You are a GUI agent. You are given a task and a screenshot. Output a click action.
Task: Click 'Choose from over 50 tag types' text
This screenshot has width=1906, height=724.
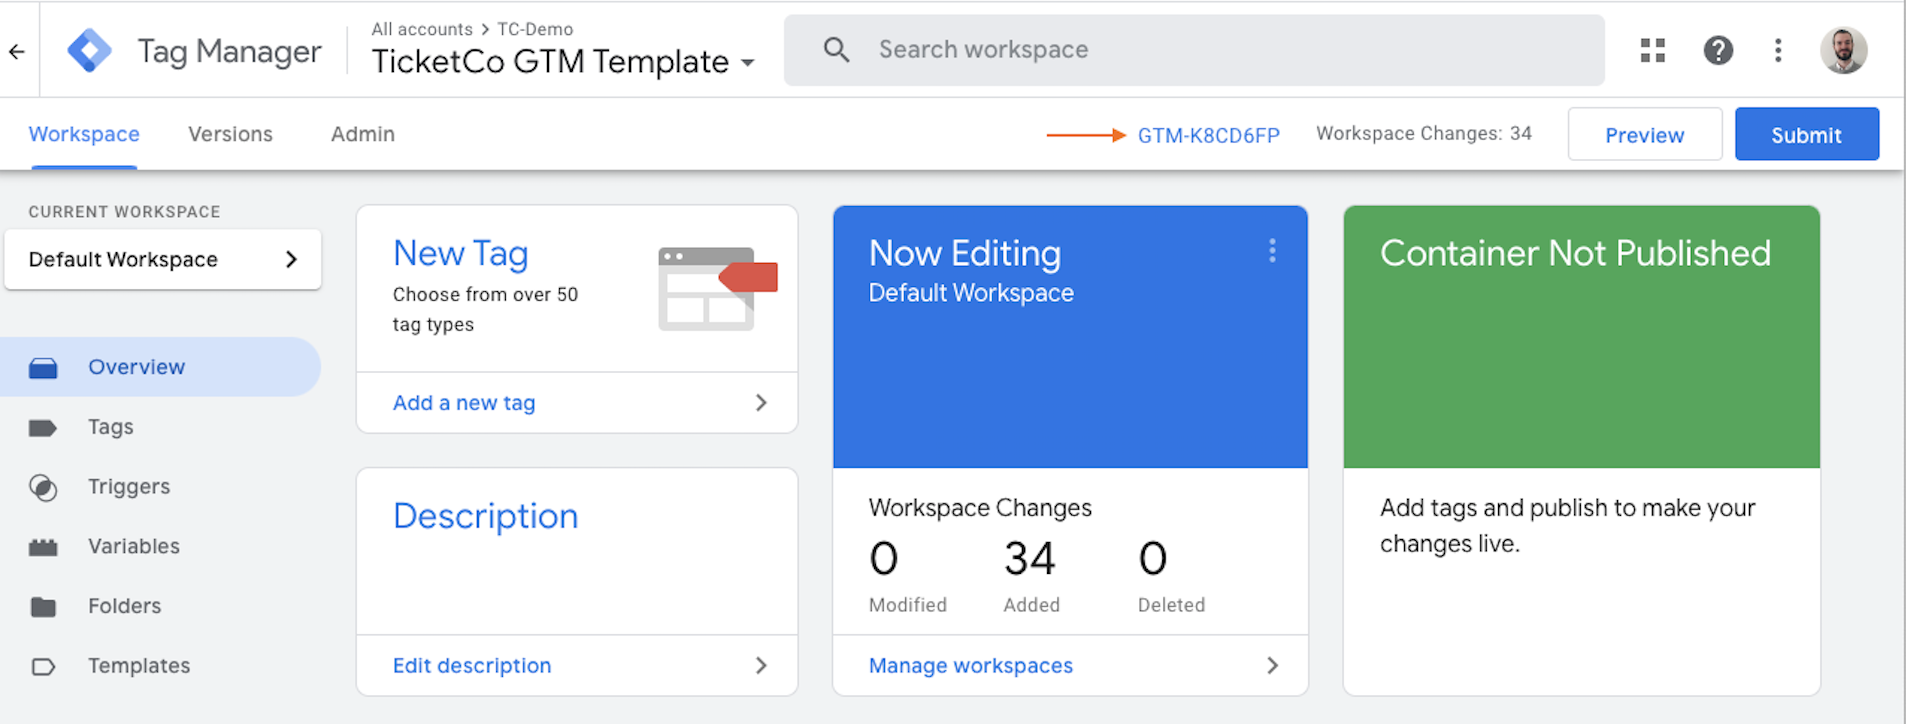[x=485, y=309]
